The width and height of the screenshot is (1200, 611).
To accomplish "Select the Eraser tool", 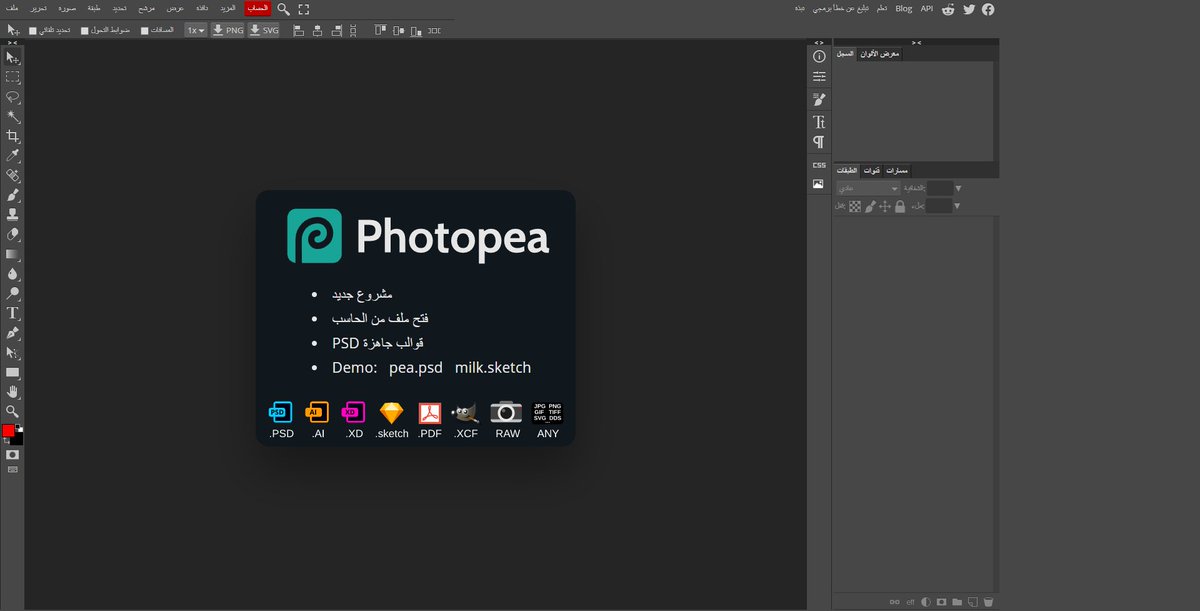I will point(13,234).
